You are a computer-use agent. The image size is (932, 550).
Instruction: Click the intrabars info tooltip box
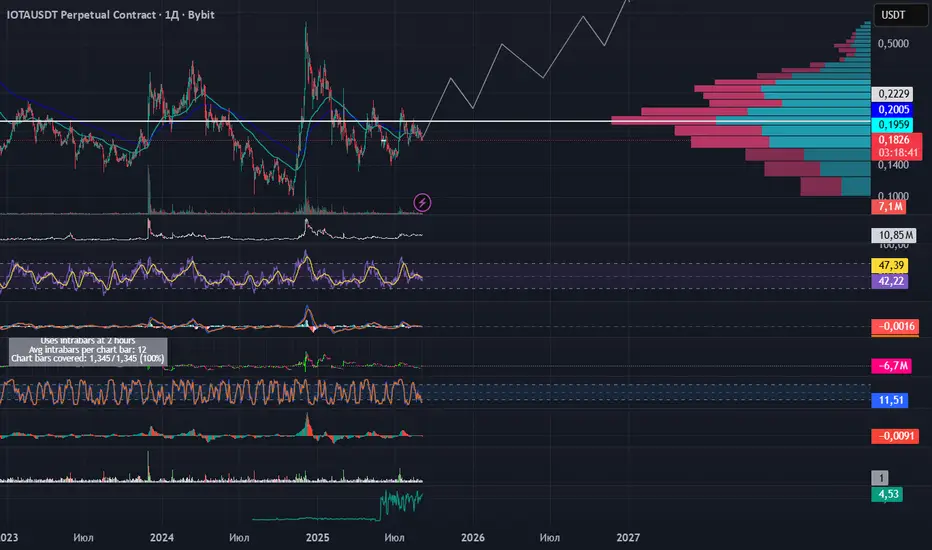click(88, 351)
